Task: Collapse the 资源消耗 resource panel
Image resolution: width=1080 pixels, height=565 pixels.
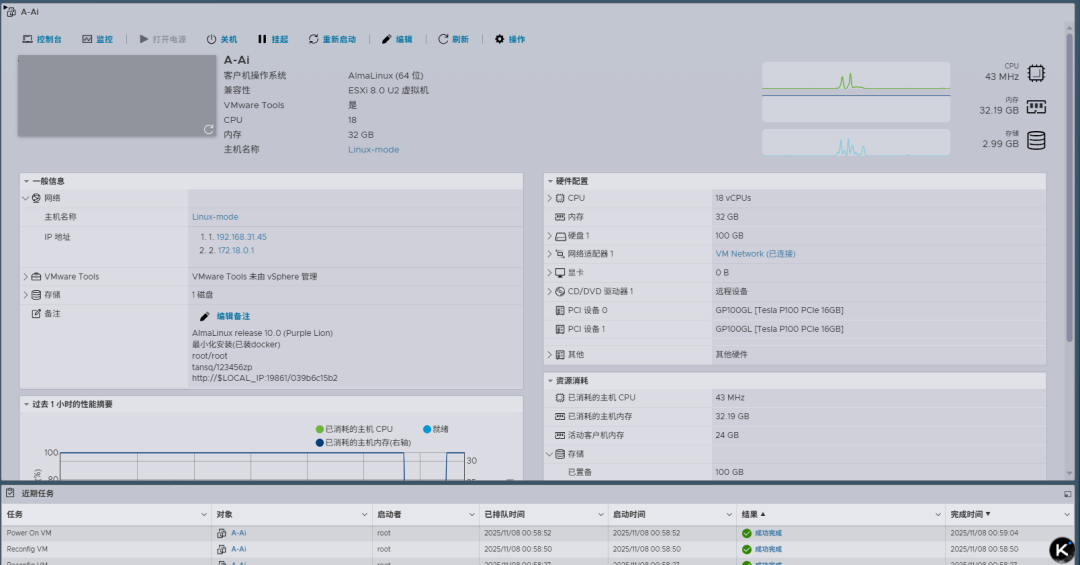Action: click(550, 380)
